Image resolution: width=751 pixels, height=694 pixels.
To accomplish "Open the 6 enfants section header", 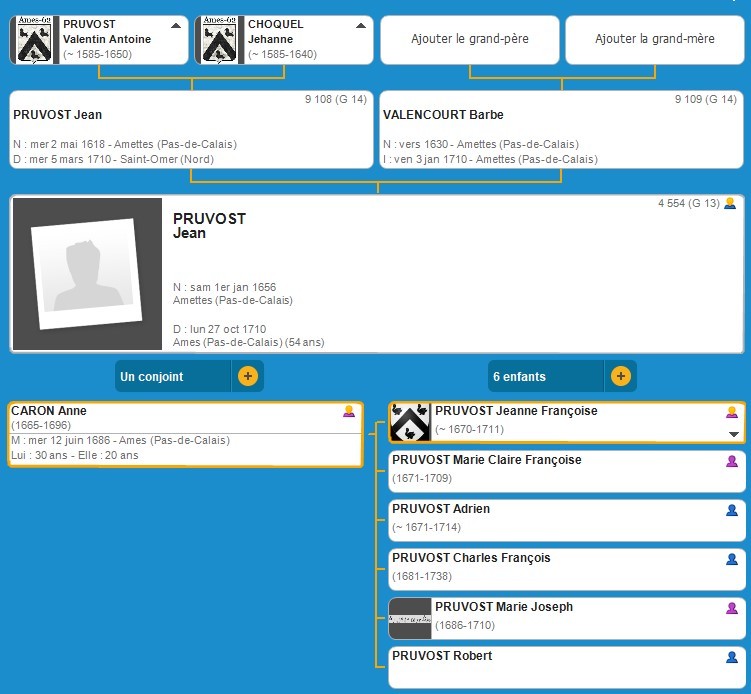I will click(546, 377).
